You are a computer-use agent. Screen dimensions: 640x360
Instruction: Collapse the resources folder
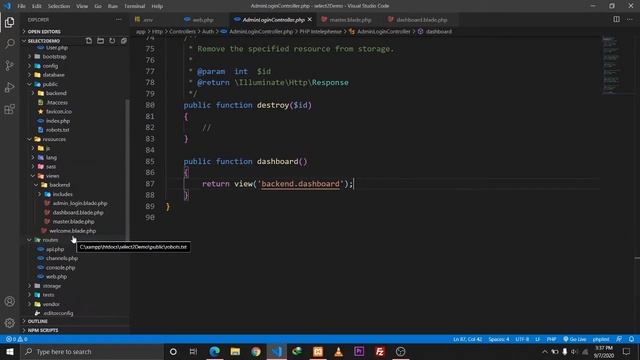tap(54, 139)
